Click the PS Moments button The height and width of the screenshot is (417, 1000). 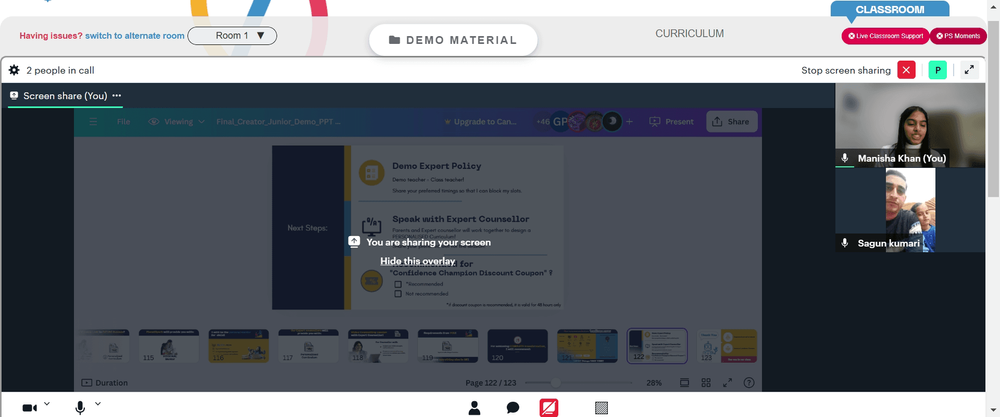coord(958,36)
